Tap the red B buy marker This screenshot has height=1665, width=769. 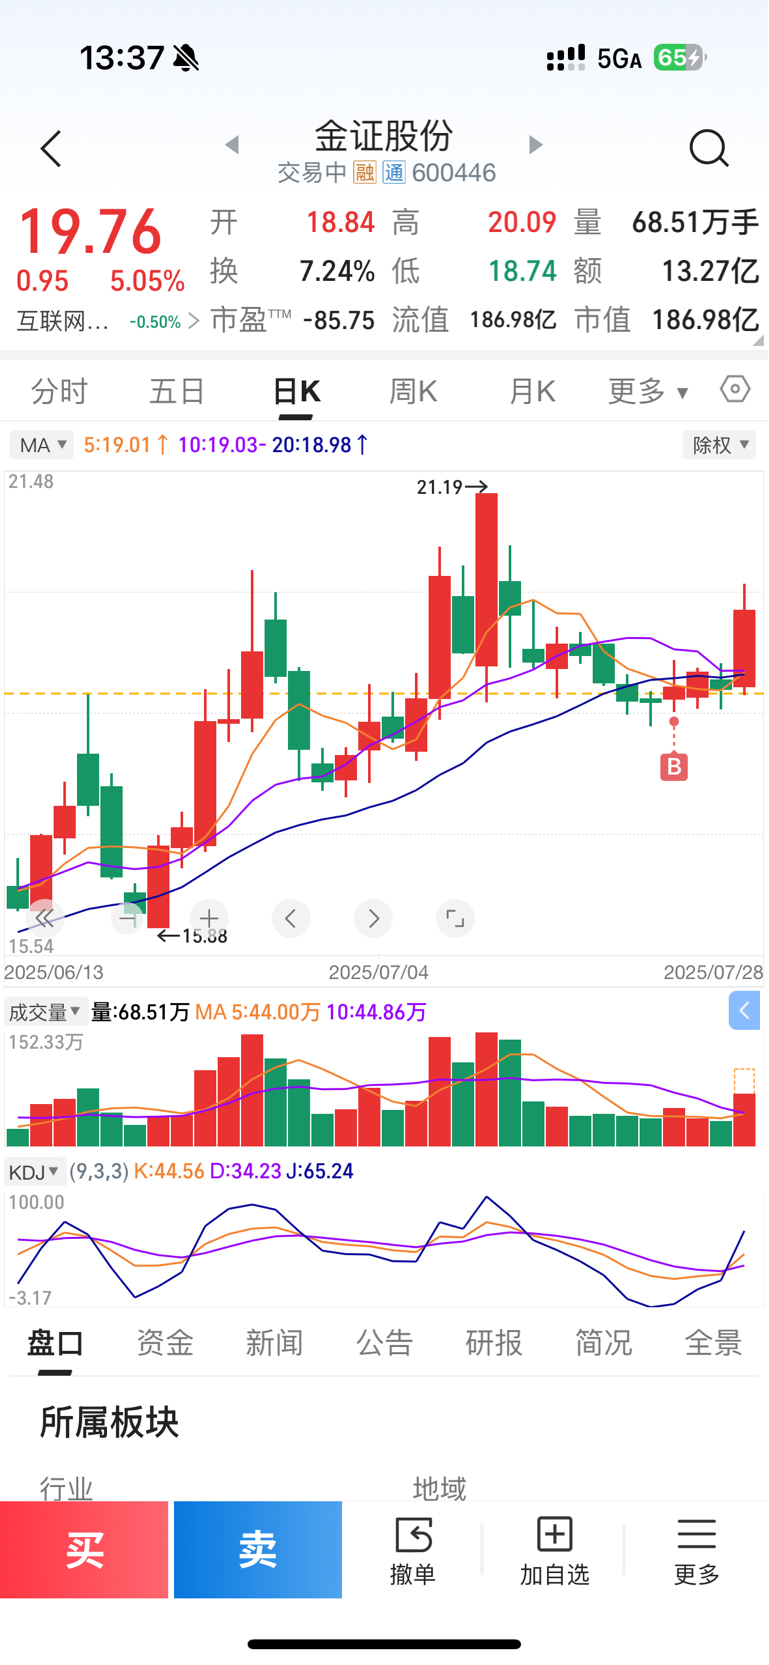(674, 767)
